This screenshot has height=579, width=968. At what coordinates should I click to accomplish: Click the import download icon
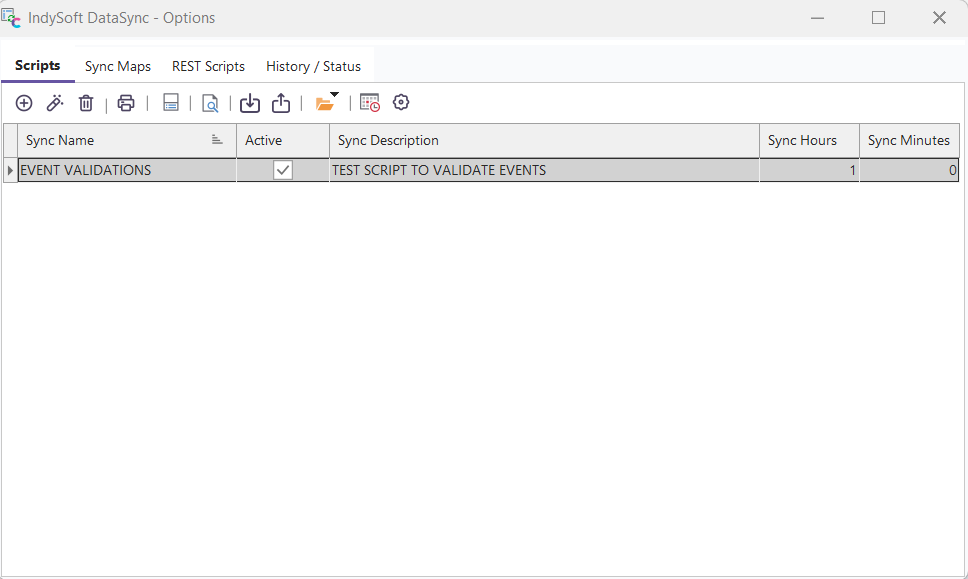tap(250, 103)
